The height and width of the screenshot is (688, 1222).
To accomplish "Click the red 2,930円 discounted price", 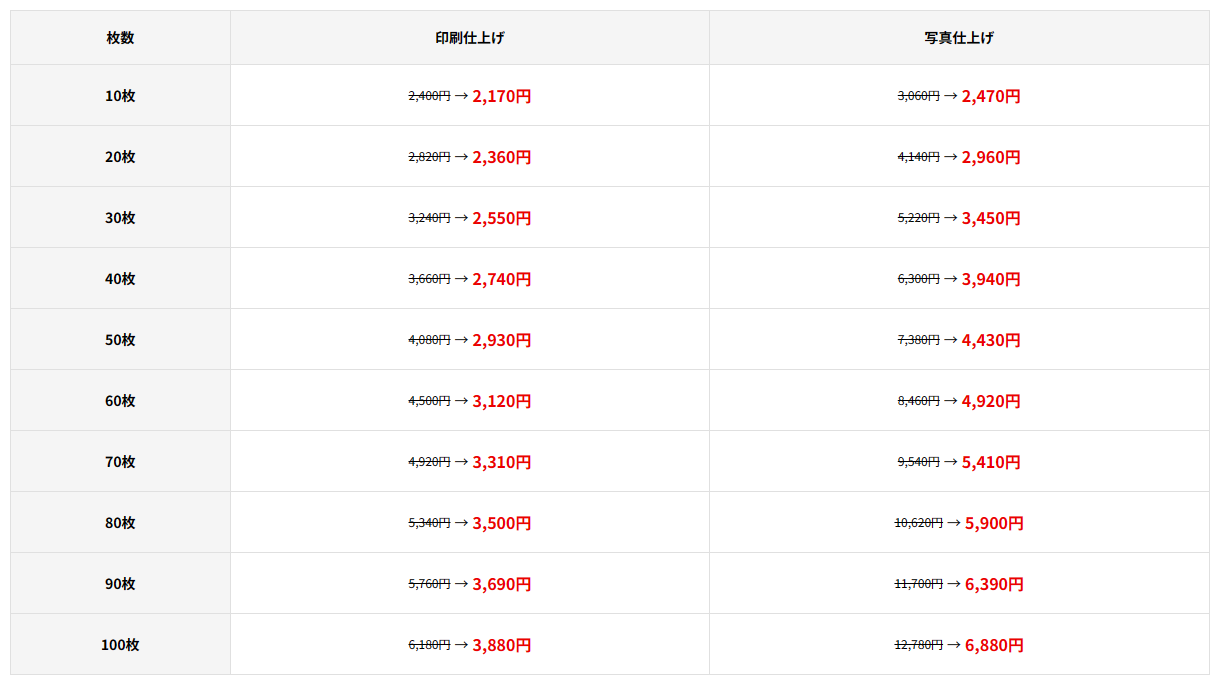I will tap(502, 341).
